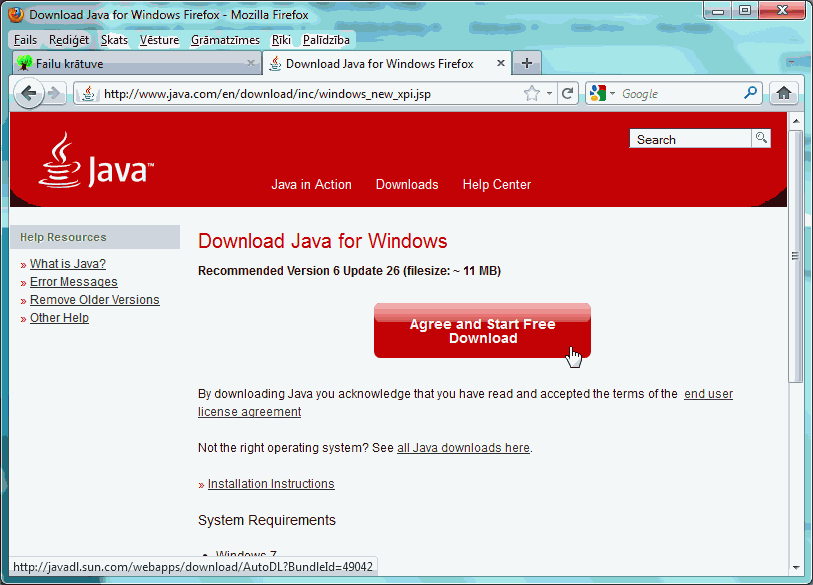Click the Firefox icon in the title bar
The width and height of the screenshot is (813, 585).
pos(16,14)
